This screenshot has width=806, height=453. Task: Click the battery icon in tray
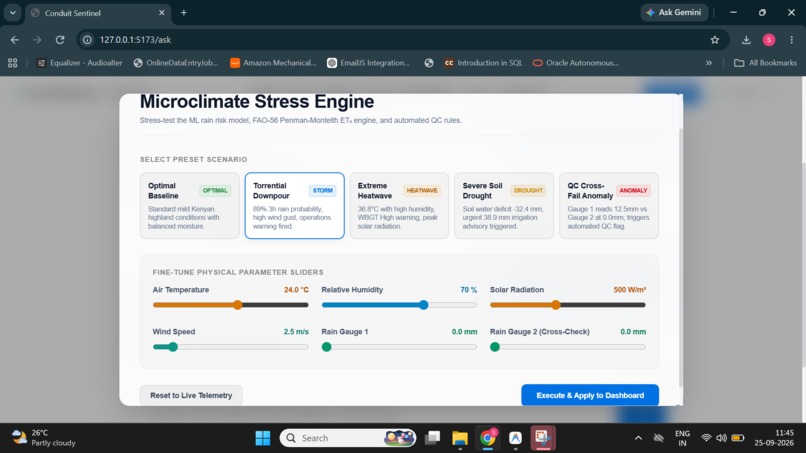738,438
